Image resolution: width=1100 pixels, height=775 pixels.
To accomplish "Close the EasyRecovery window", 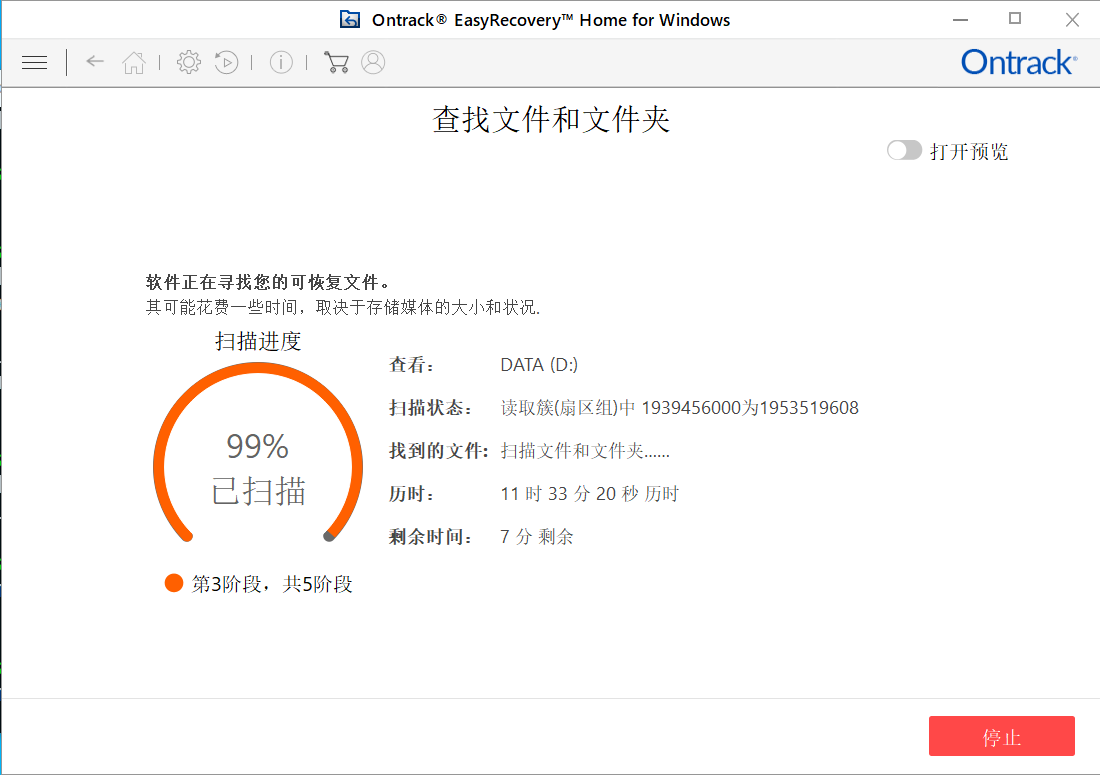I will tap(1072, 20).
